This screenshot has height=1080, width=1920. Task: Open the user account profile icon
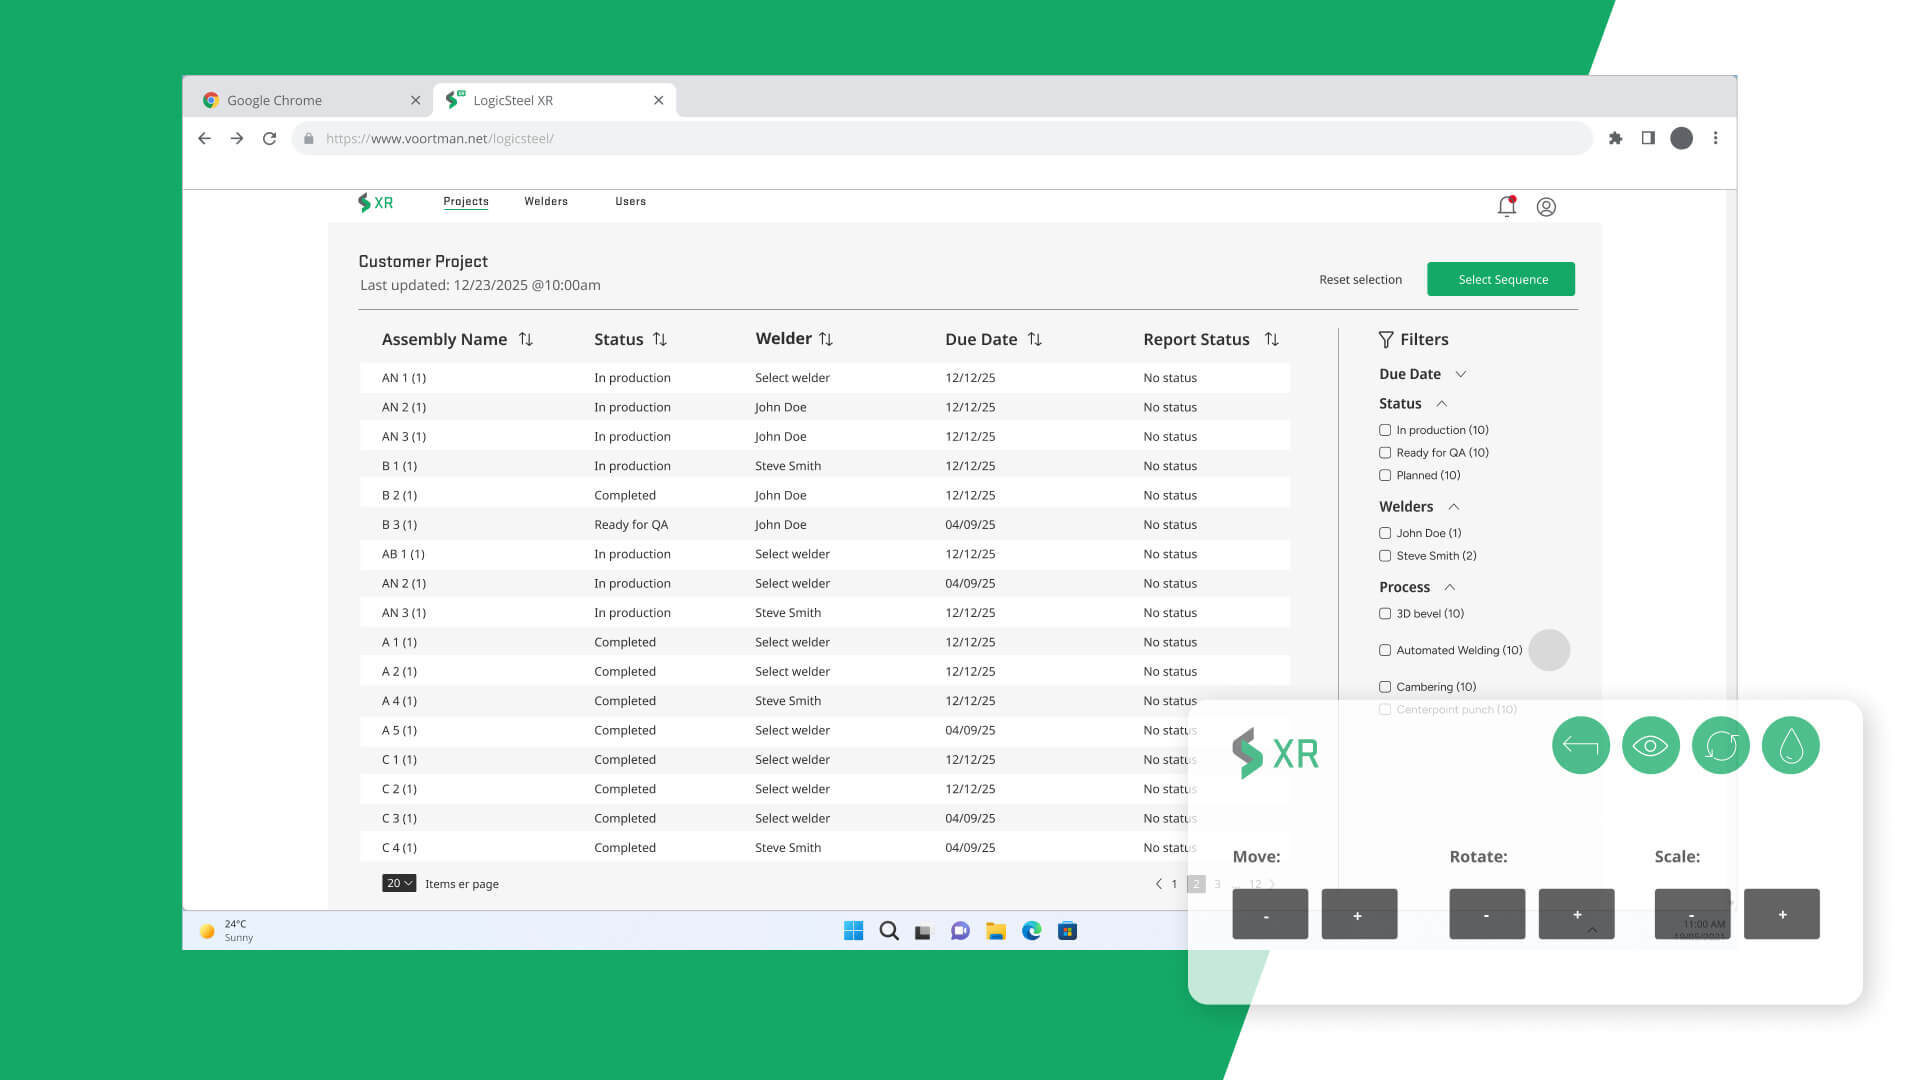[x=1546, y=207]
